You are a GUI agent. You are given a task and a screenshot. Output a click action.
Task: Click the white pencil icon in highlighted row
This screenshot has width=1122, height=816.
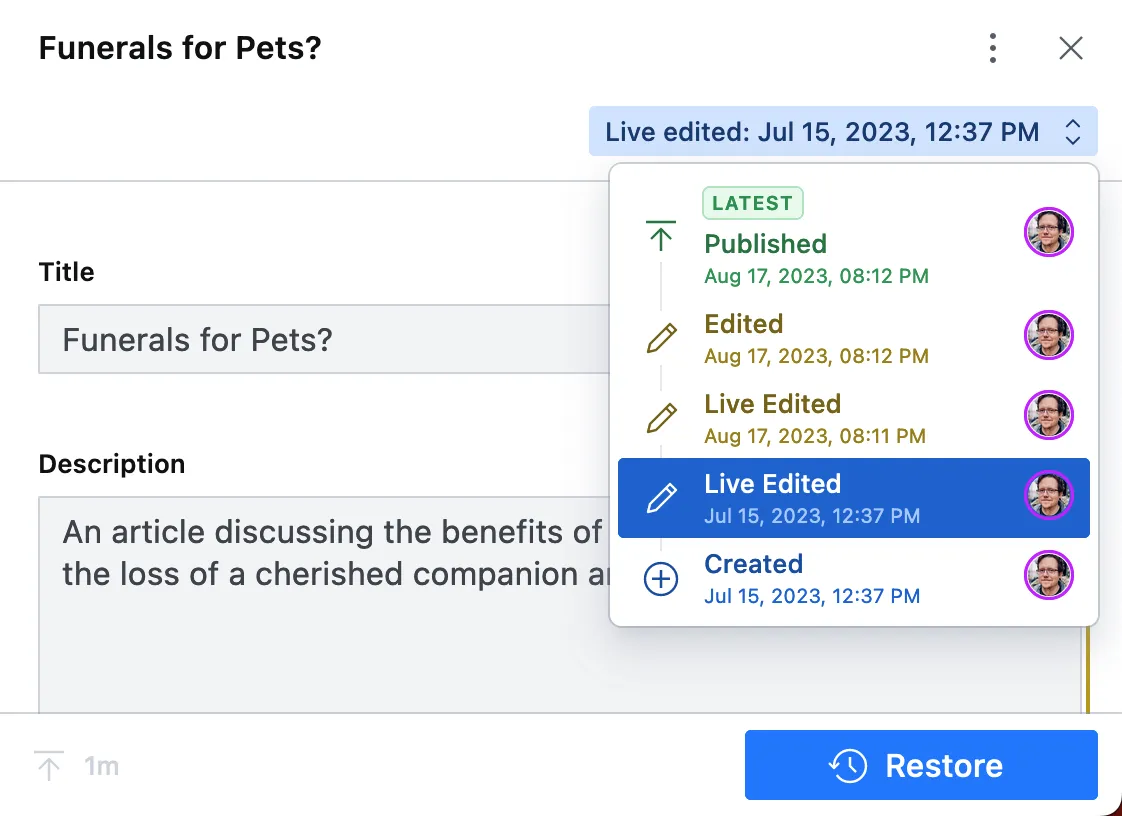[661, 498]
